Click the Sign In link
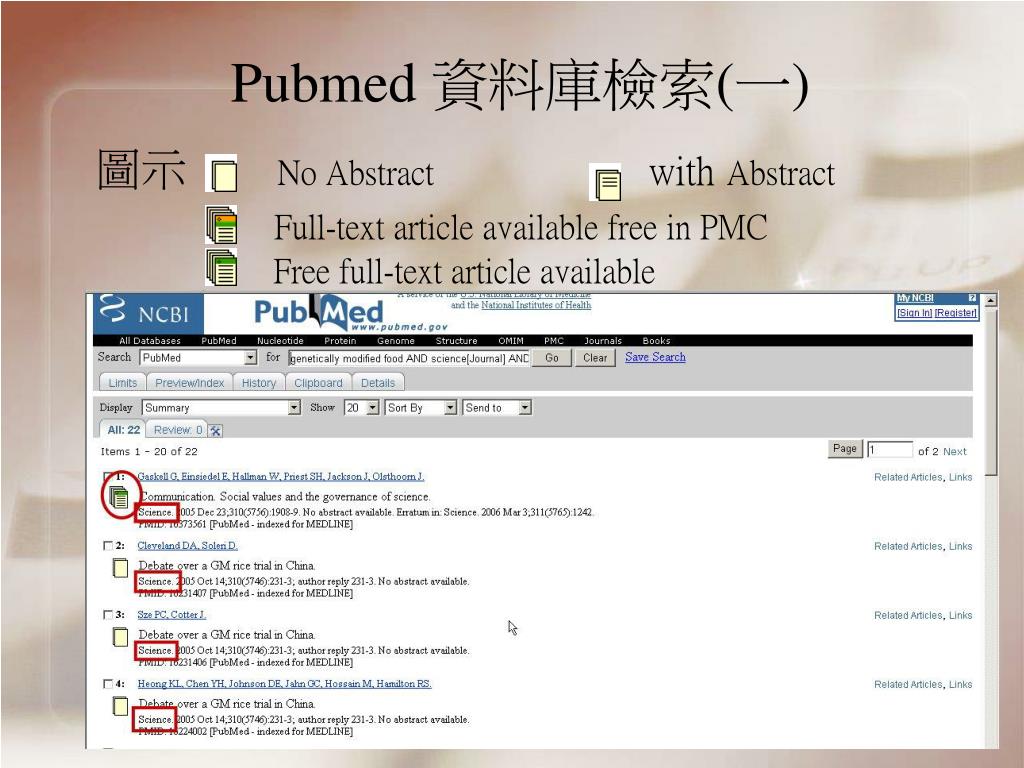This screenshot has width=1024, height=768. coord(914,313)
